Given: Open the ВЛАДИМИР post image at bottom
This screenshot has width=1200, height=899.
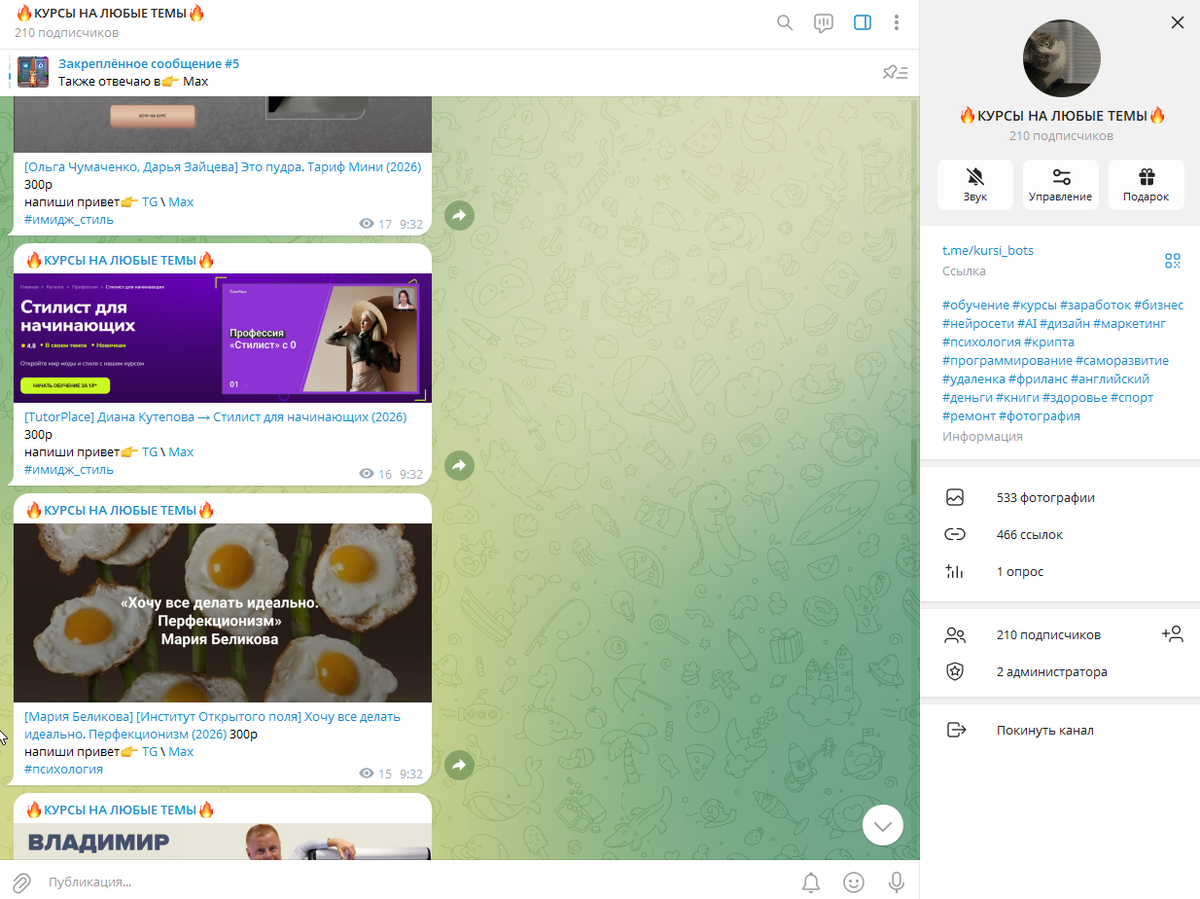Looking at the screenshot, I should point(223,842).
